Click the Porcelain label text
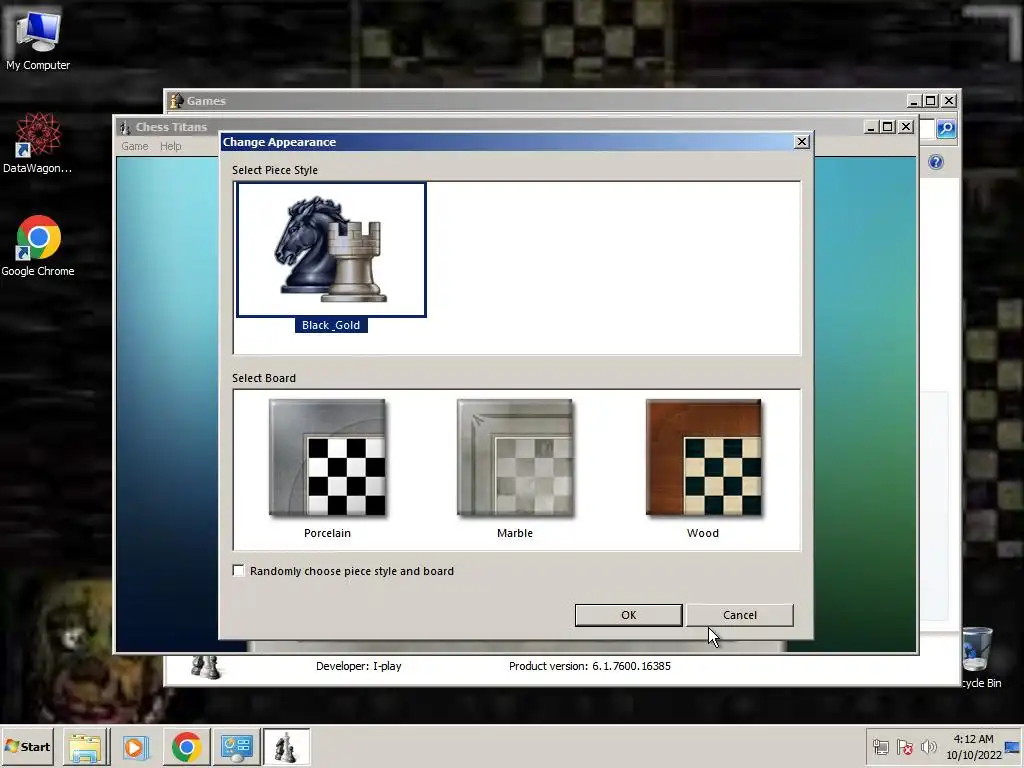The image size is (1024, 768). [327, 533]
